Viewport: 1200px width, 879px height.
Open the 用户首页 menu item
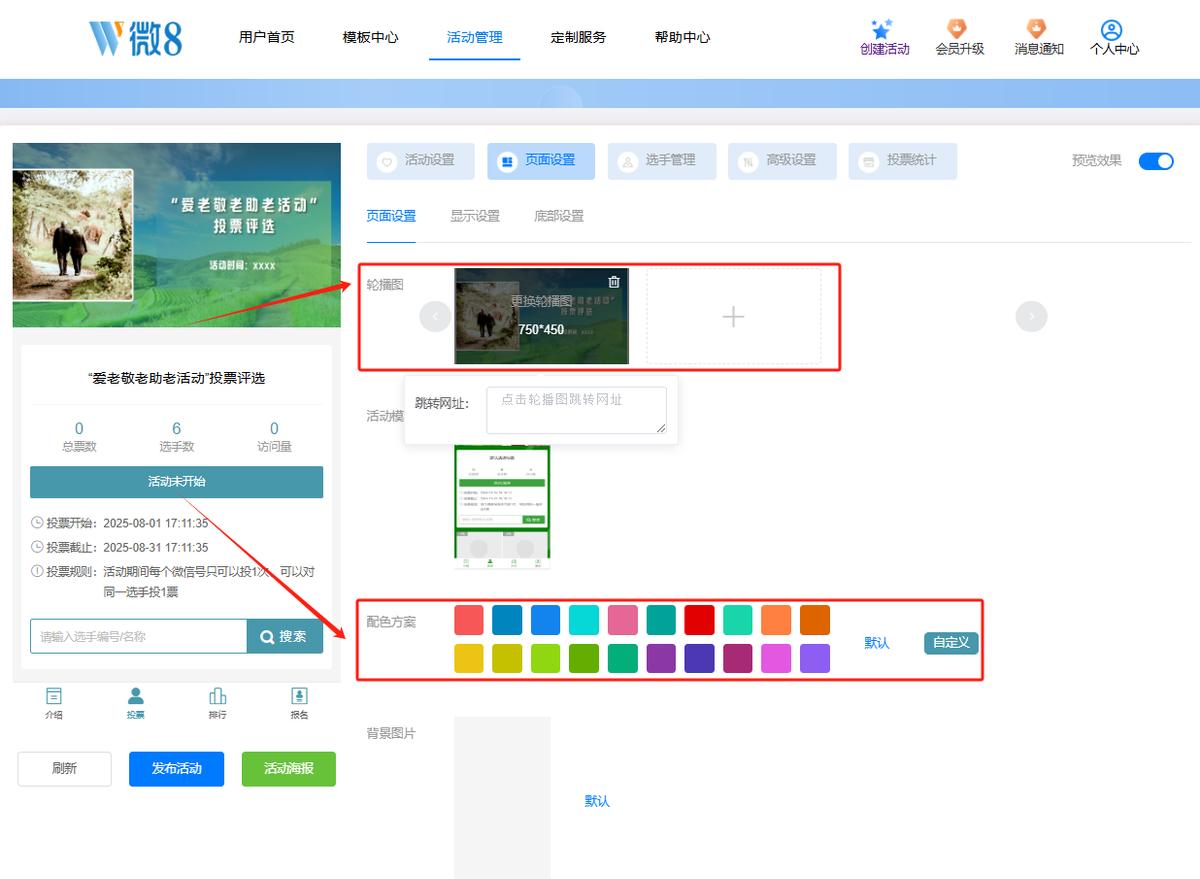[x=267, y=37]
